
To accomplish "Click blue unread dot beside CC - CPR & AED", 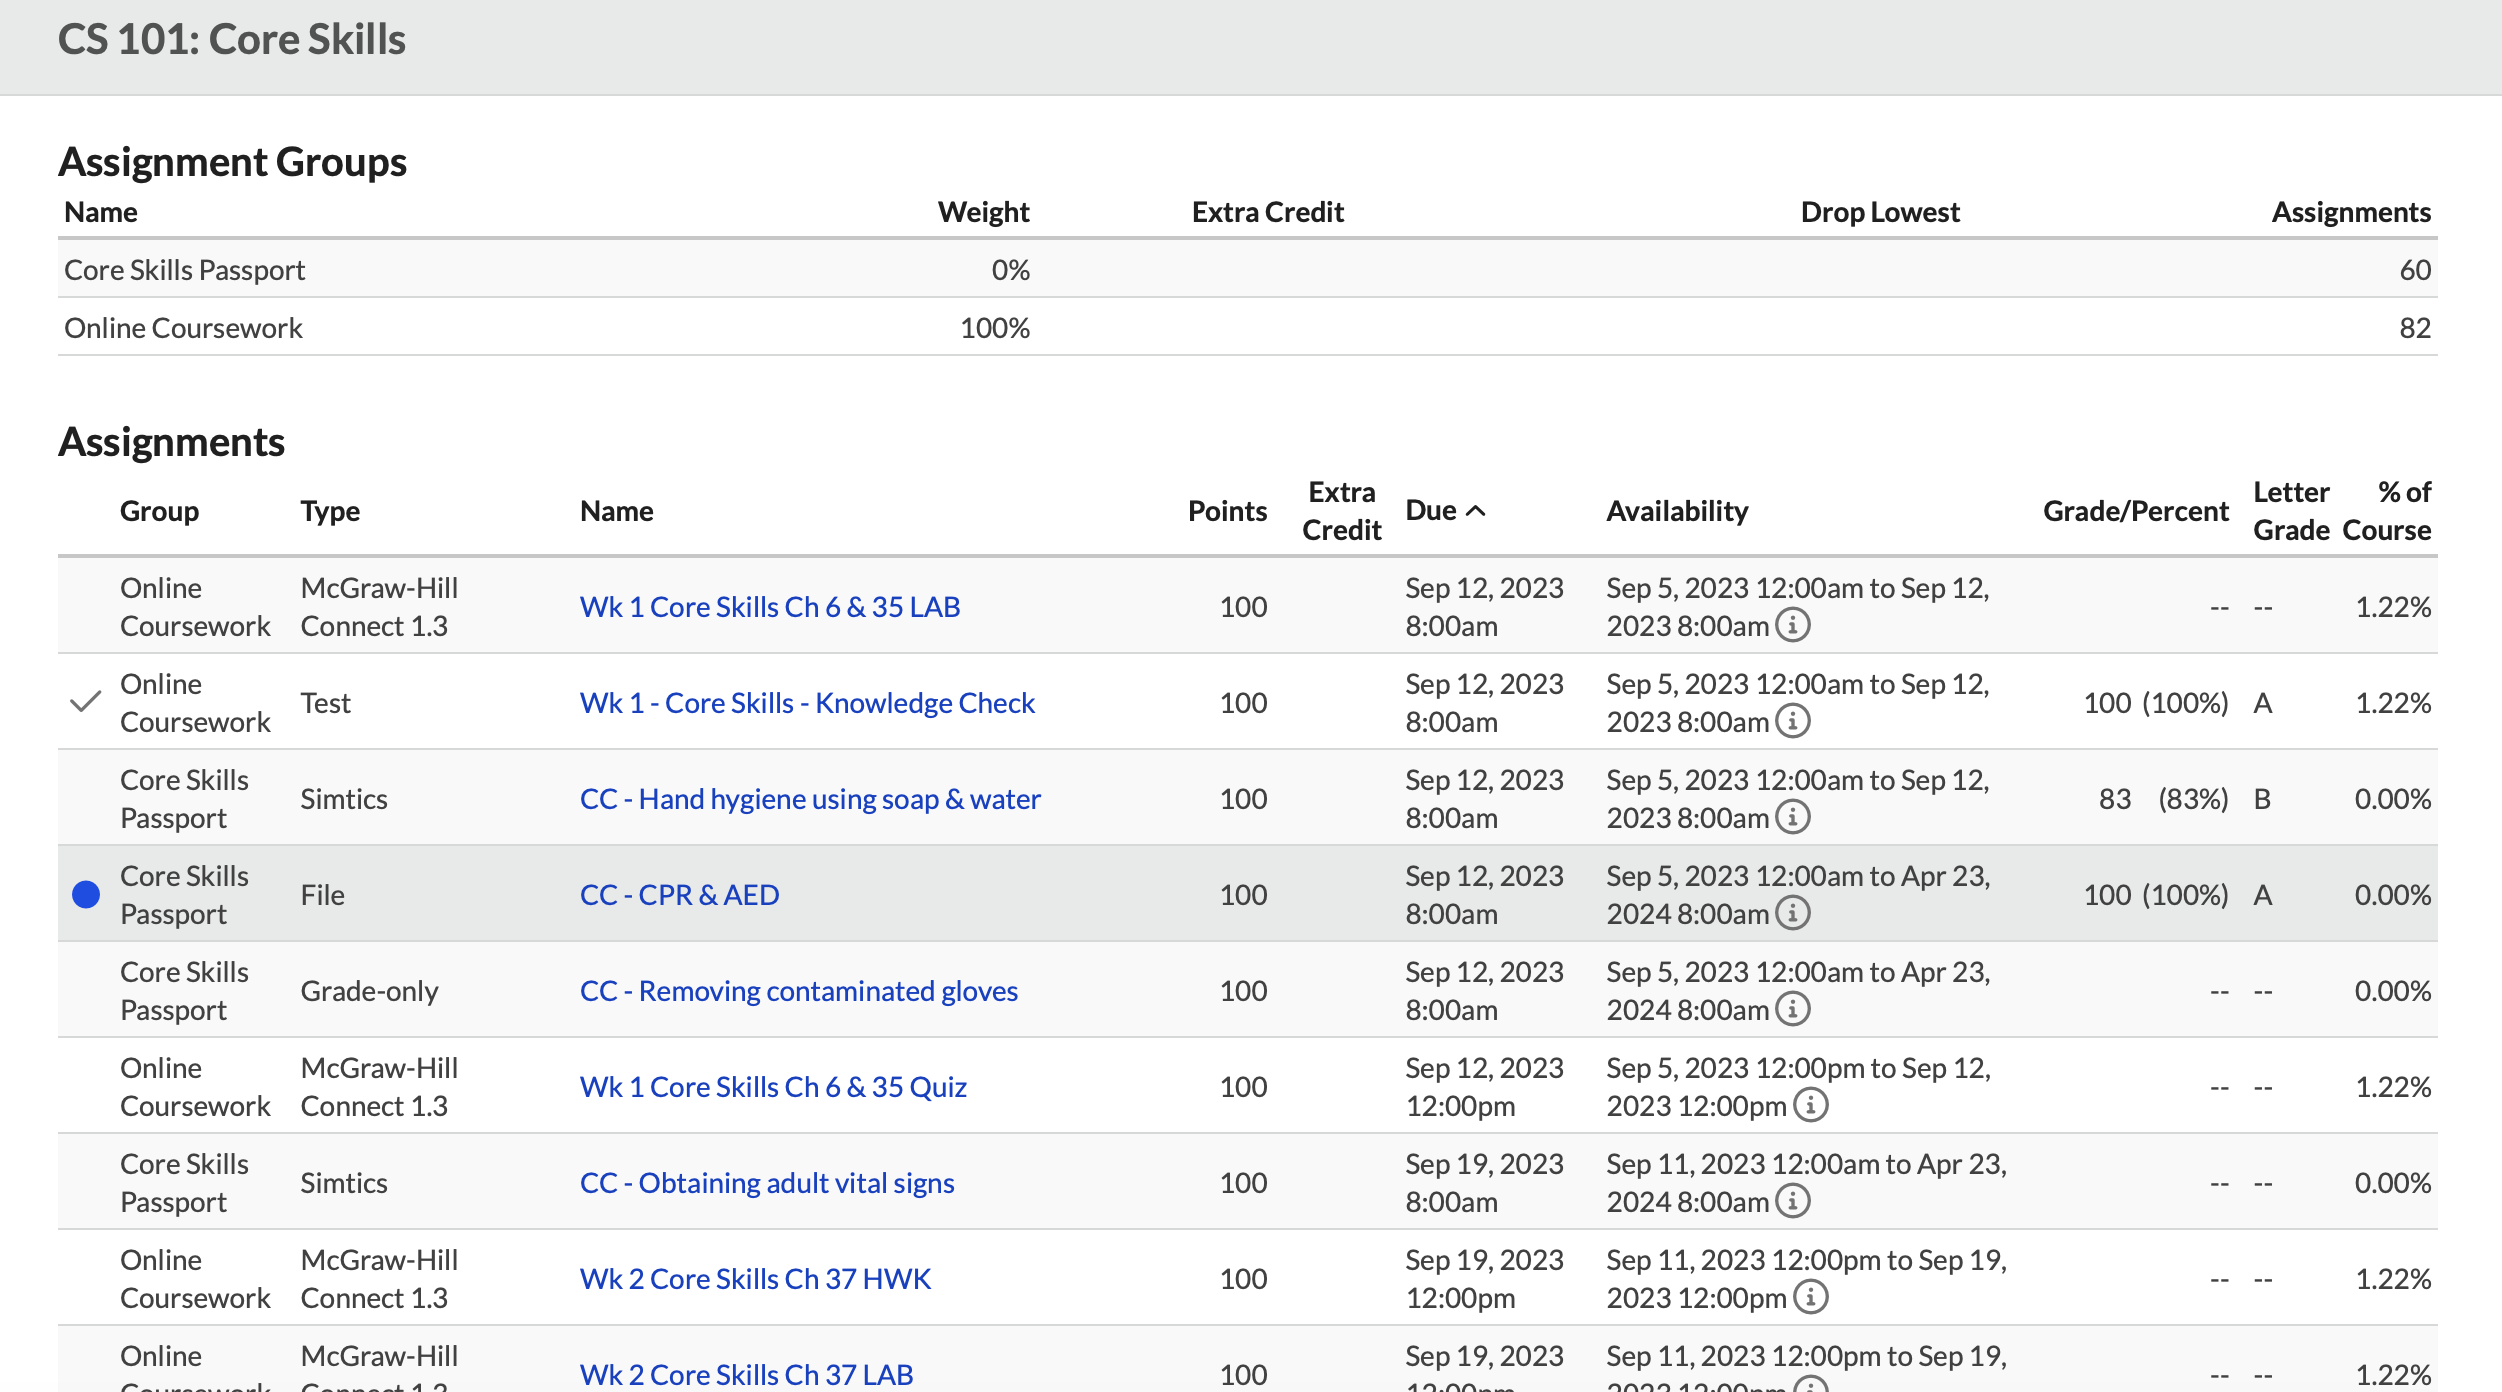I will [86, 894].
